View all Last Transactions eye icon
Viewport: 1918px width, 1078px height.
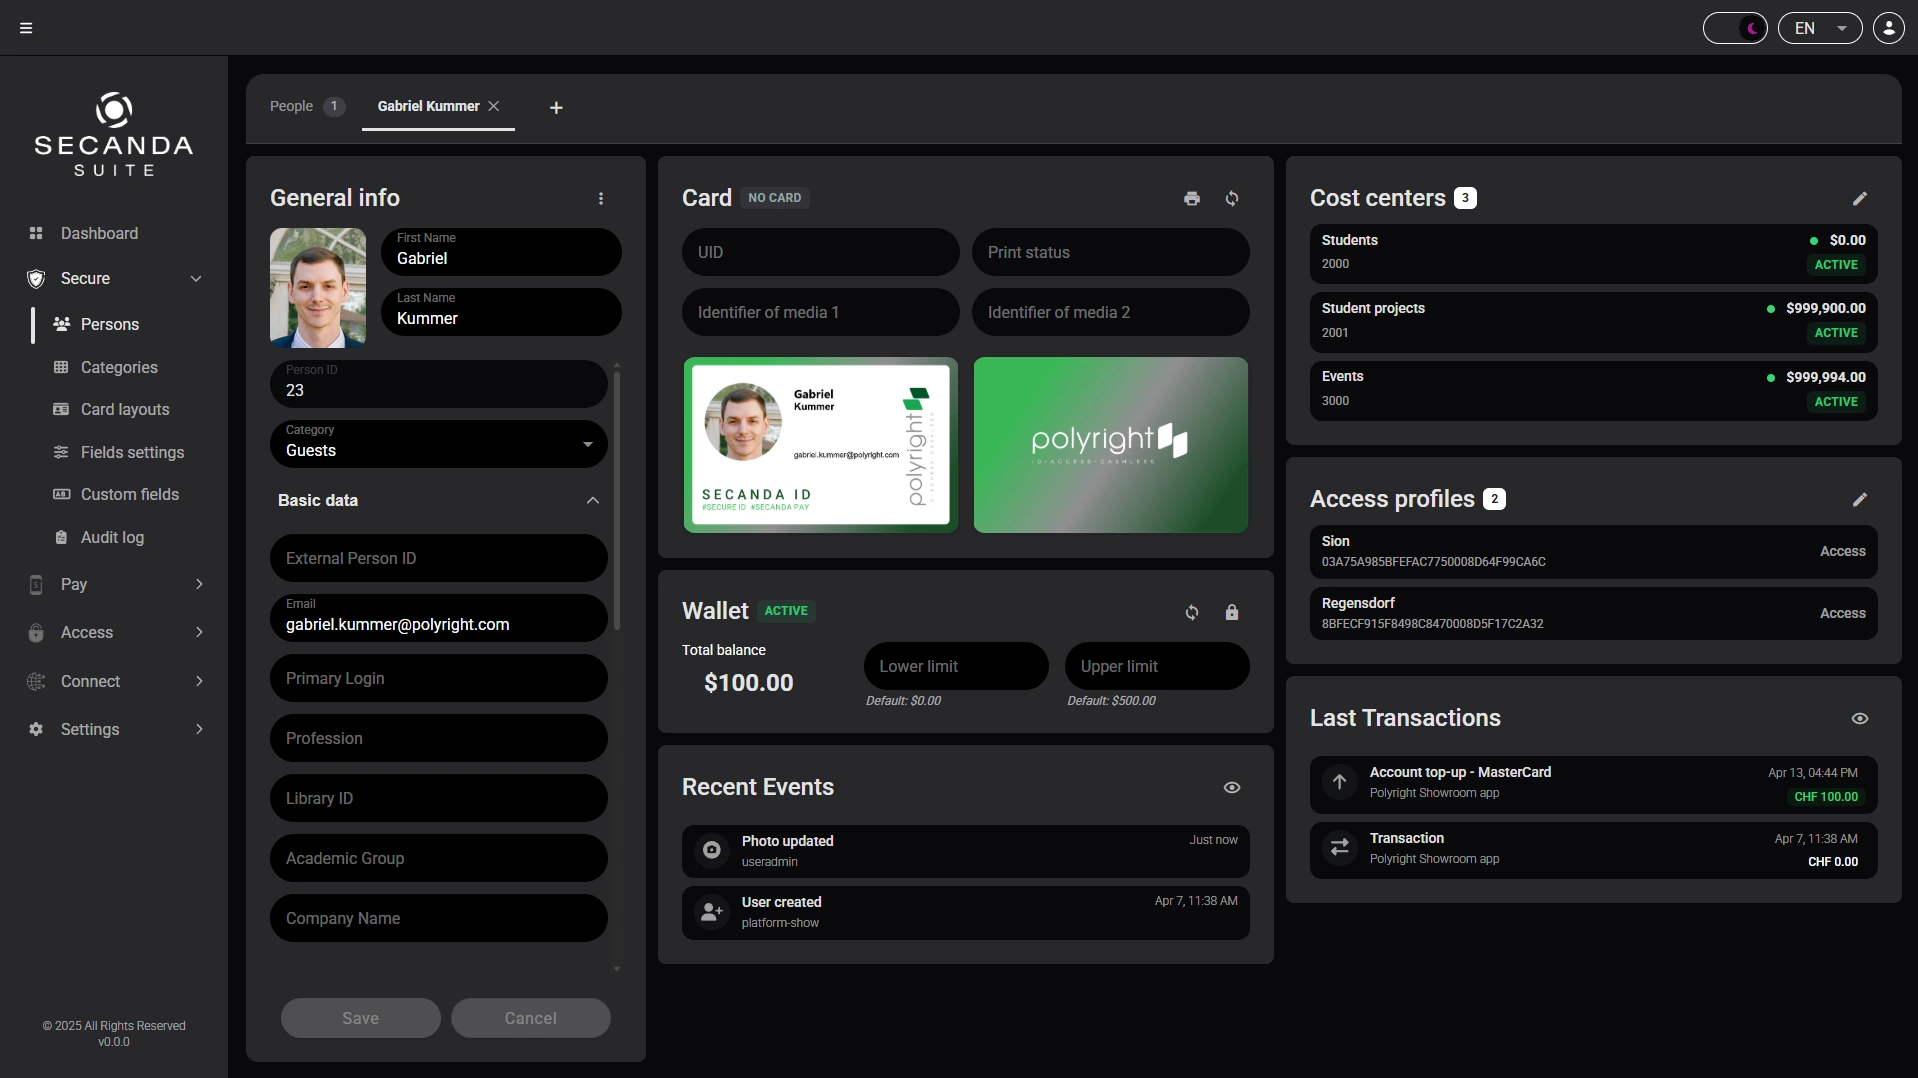(1859, 719)
